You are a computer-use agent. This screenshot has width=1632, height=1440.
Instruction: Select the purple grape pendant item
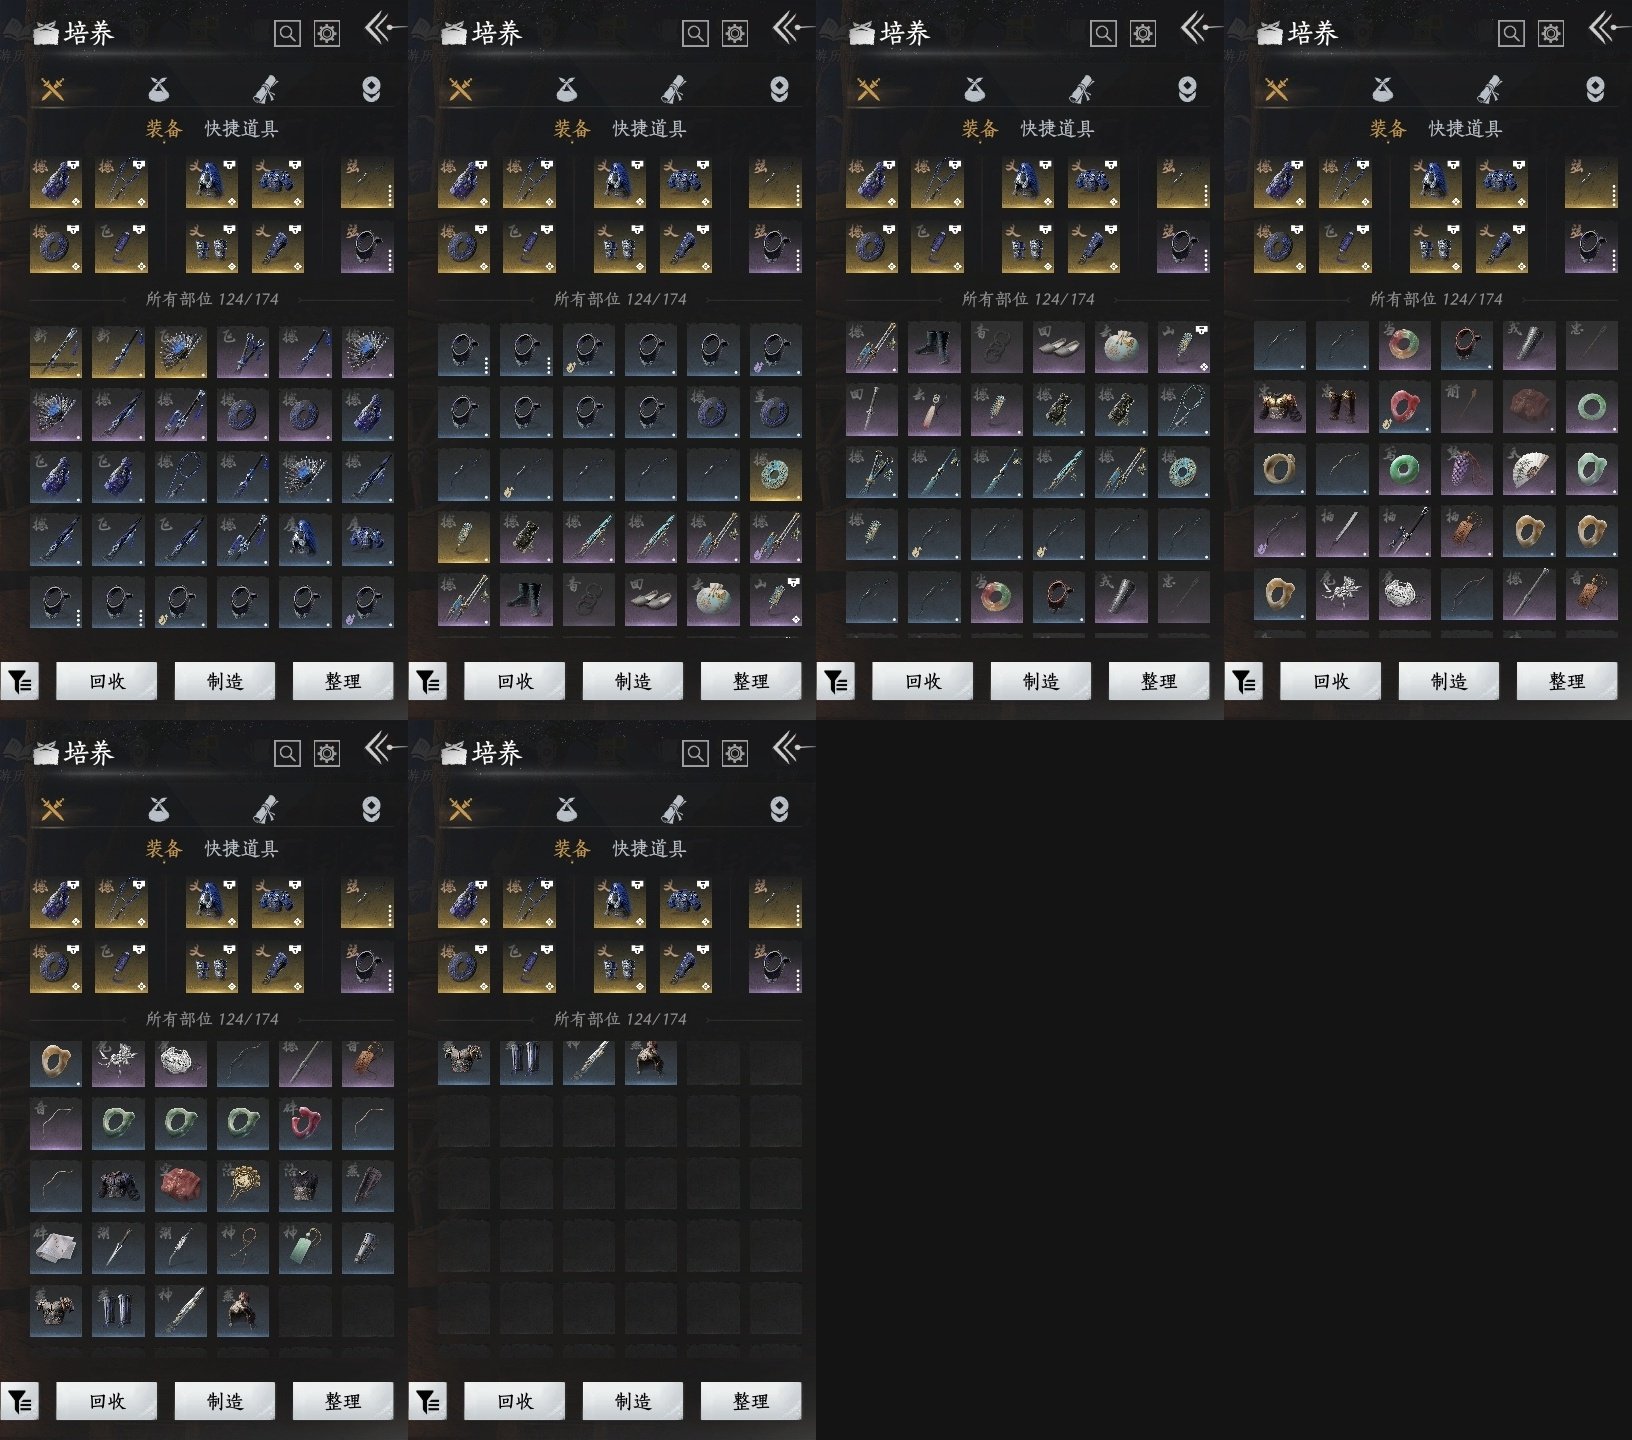click(1466, 470)
